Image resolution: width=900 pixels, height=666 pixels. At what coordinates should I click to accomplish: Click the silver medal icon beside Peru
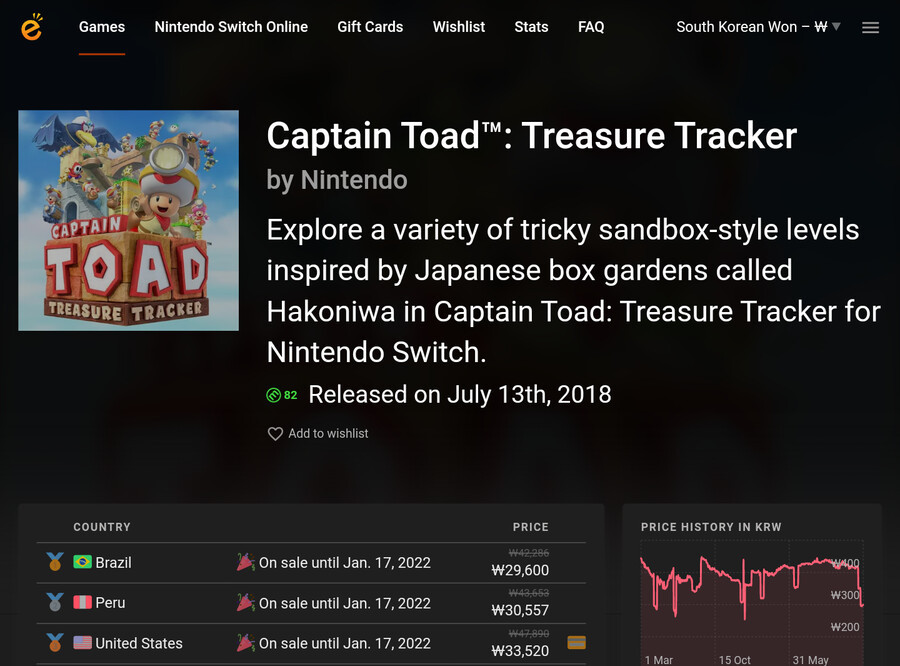coord(55,602)
